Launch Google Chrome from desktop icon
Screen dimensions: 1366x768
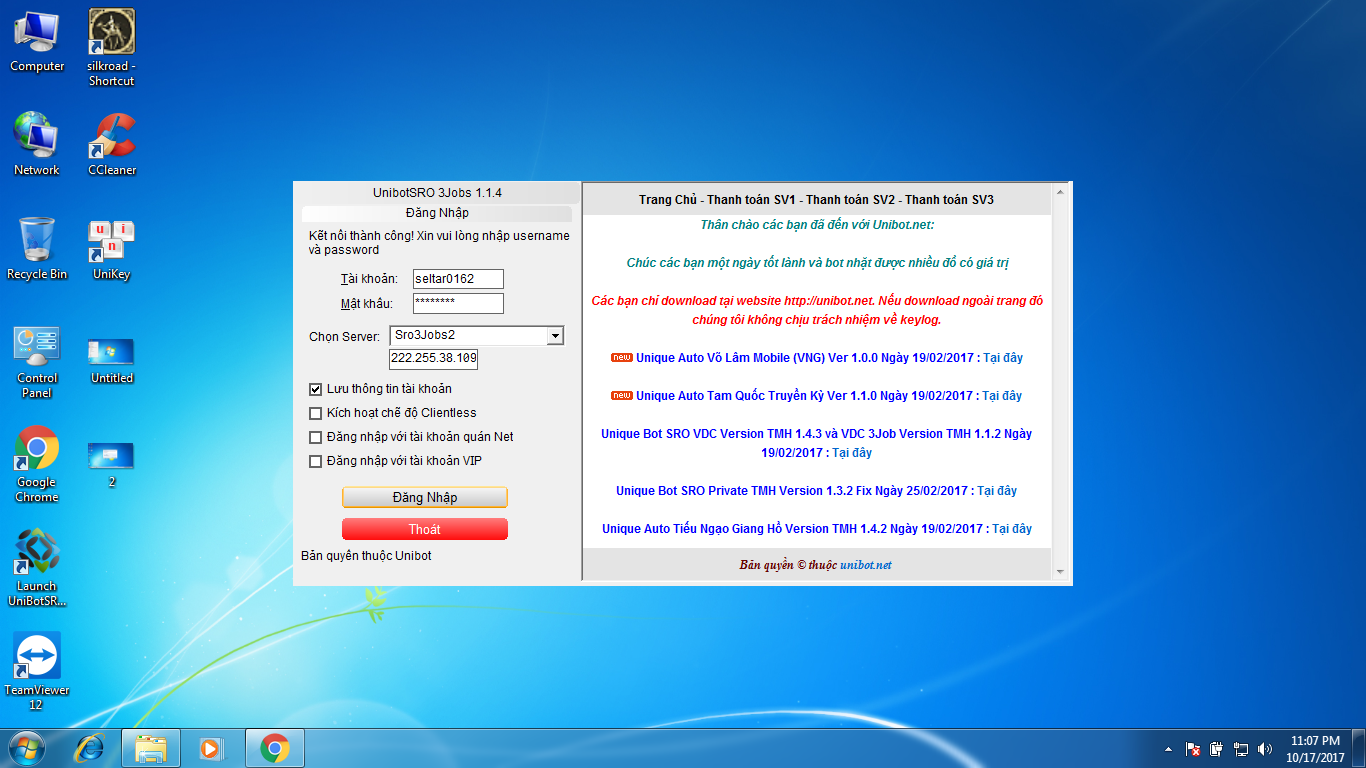[37, 465]
